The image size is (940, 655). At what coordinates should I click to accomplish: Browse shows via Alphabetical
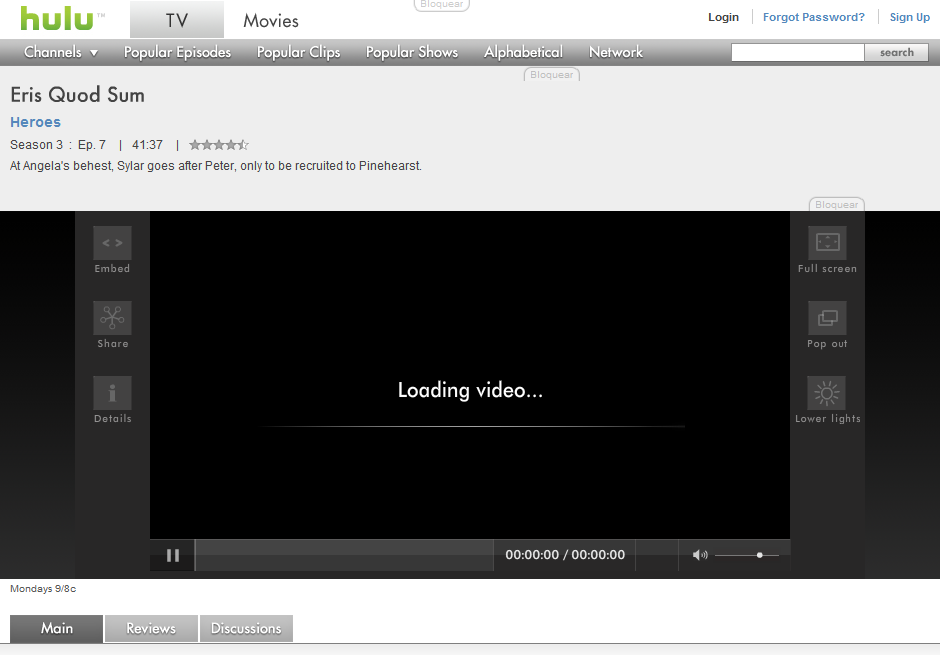coord(523,52)
